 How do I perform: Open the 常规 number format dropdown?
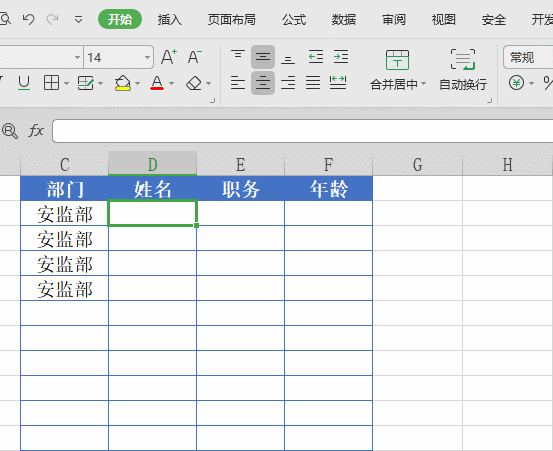click(528, 57)
